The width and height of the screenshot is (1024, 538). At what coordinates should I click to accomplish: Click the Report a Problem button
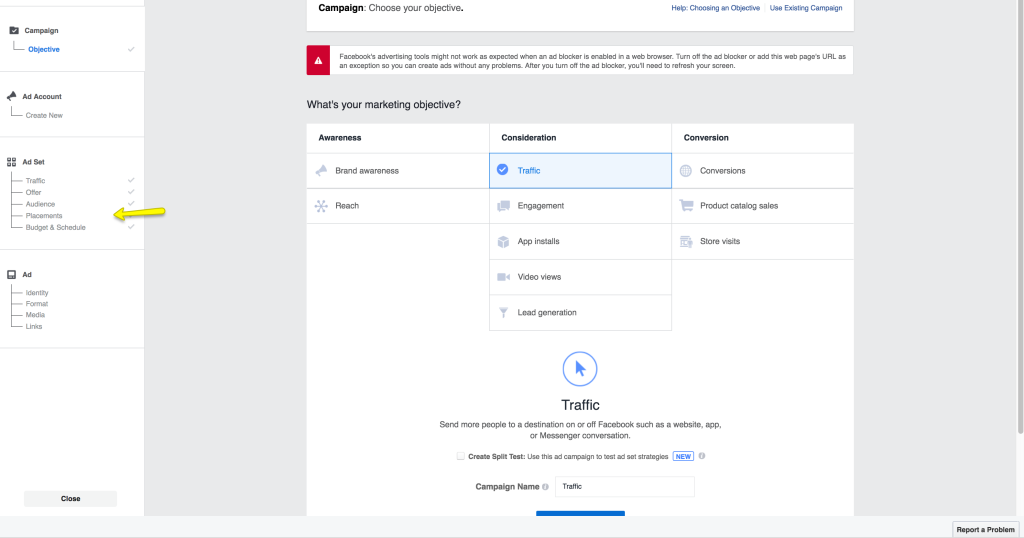coord(985,530)
